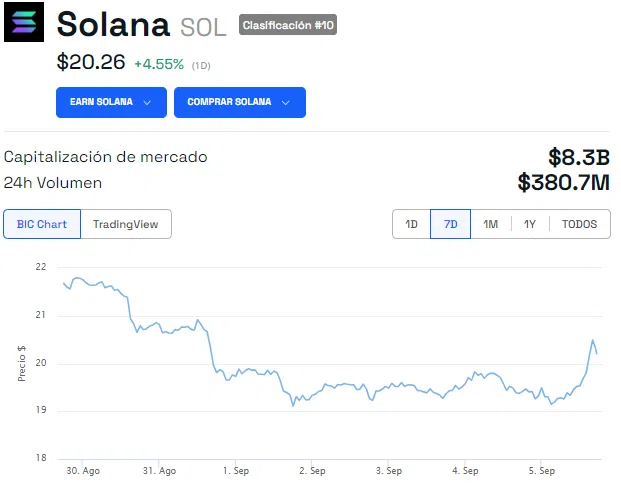
Task: Click the Solana logo icon
Action: pyautogui.click(x=24, y=22)
